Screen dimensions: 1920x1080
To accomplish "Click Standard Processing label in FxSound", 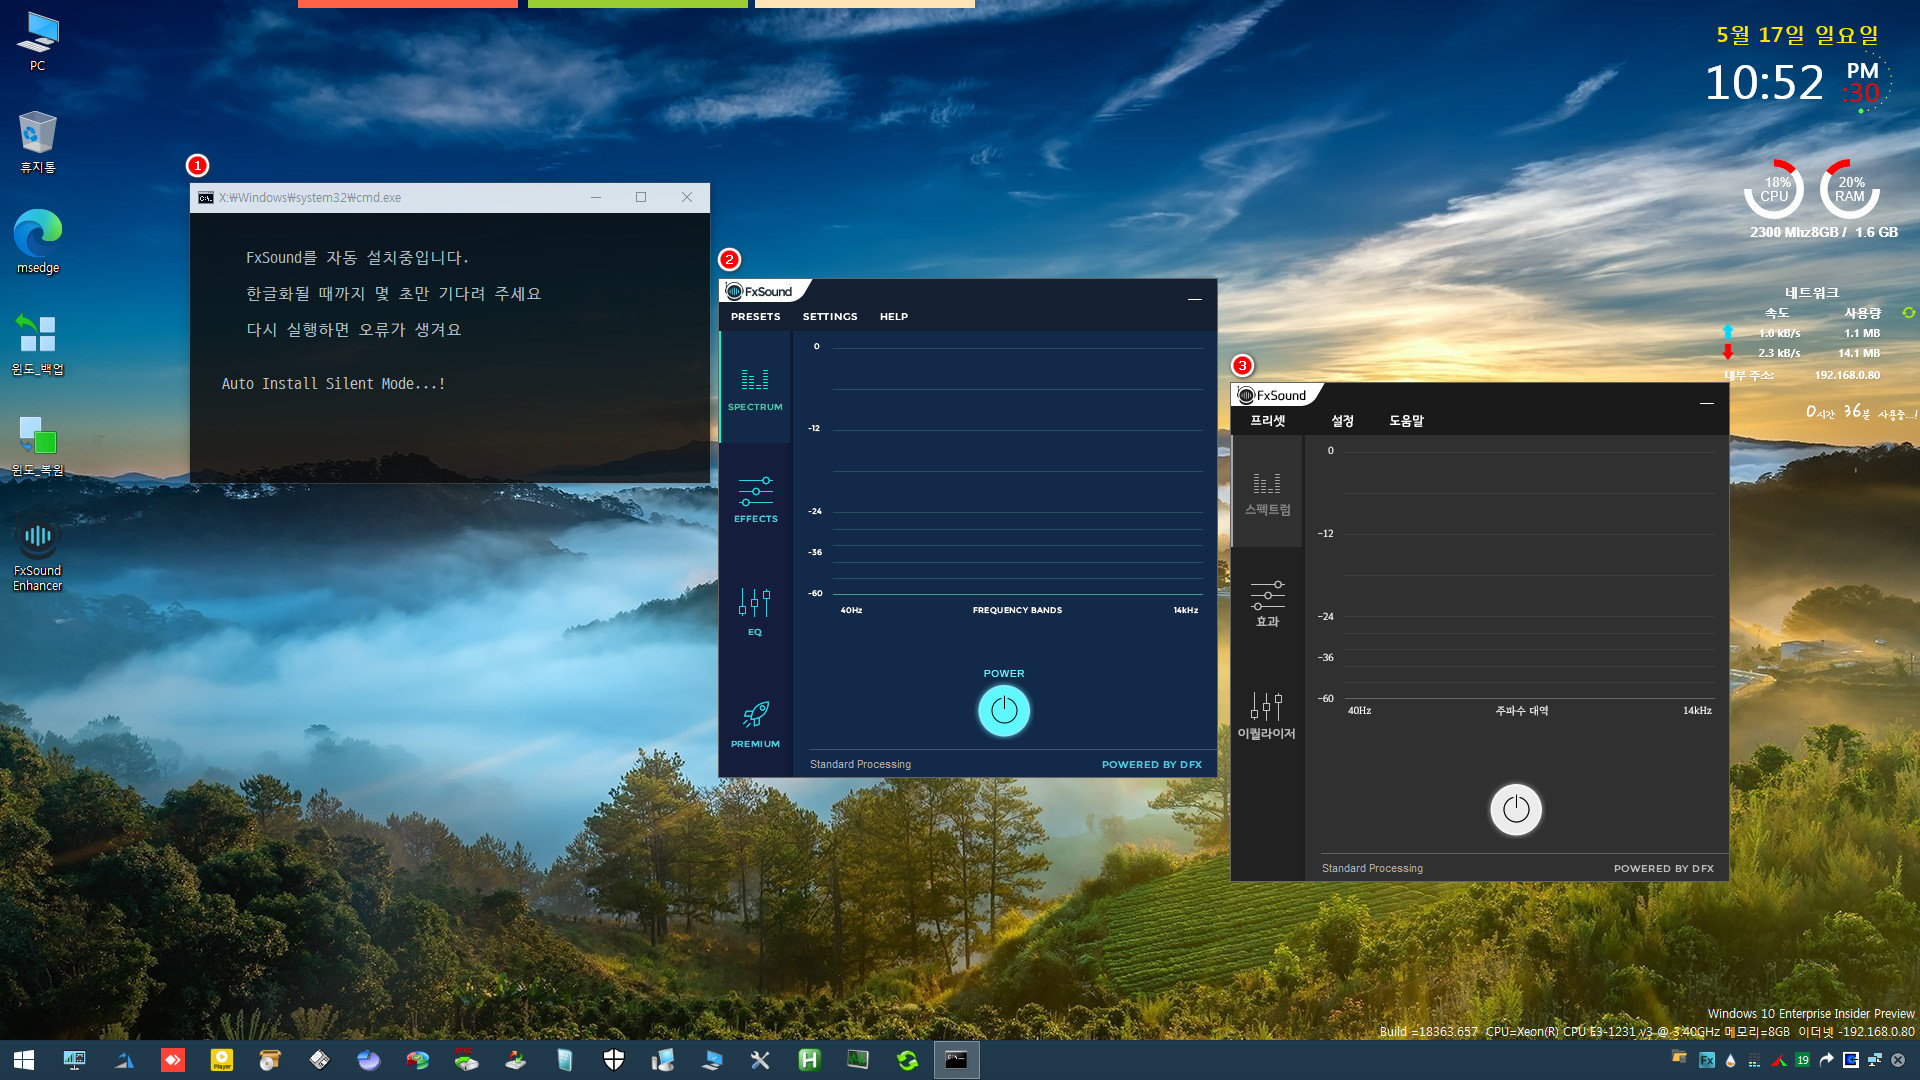I will coord(860,764).
